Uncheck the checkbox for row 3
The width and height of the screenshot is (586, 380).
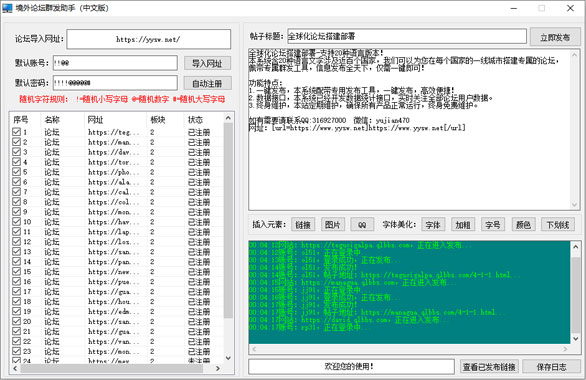click(x=16, y=151)
